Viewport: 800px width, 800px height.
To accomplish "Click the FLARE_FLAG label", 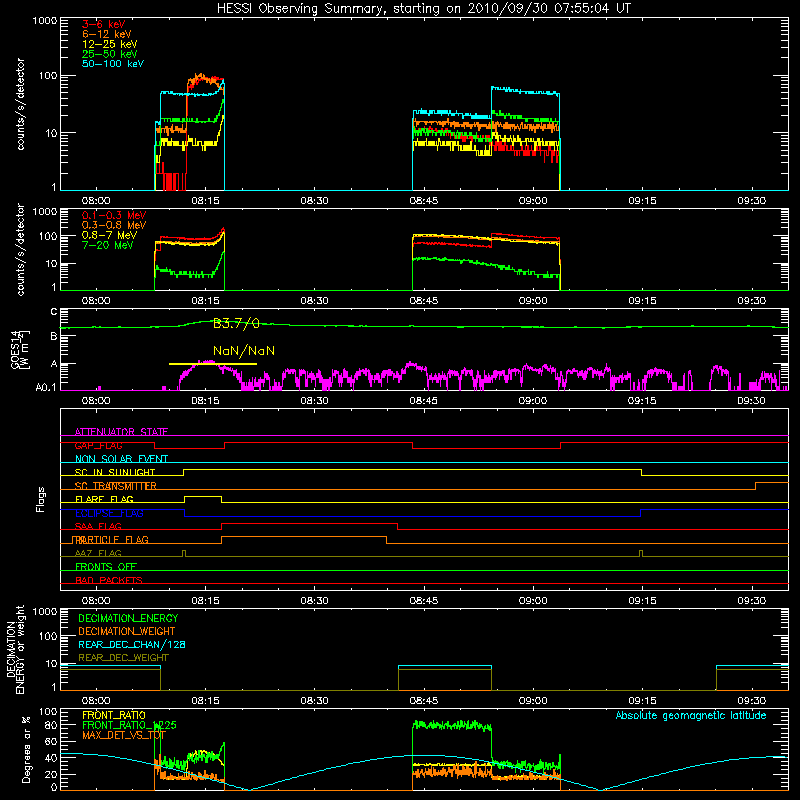I will tap(104, 499).
